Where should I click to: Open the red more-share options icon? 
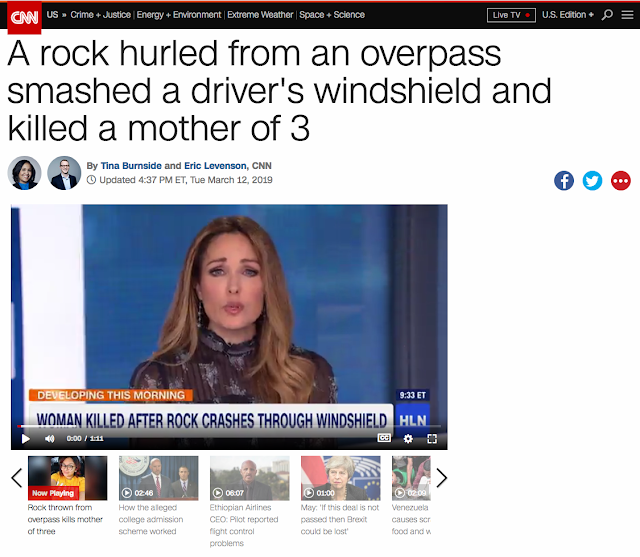click(x=621, y=181)
